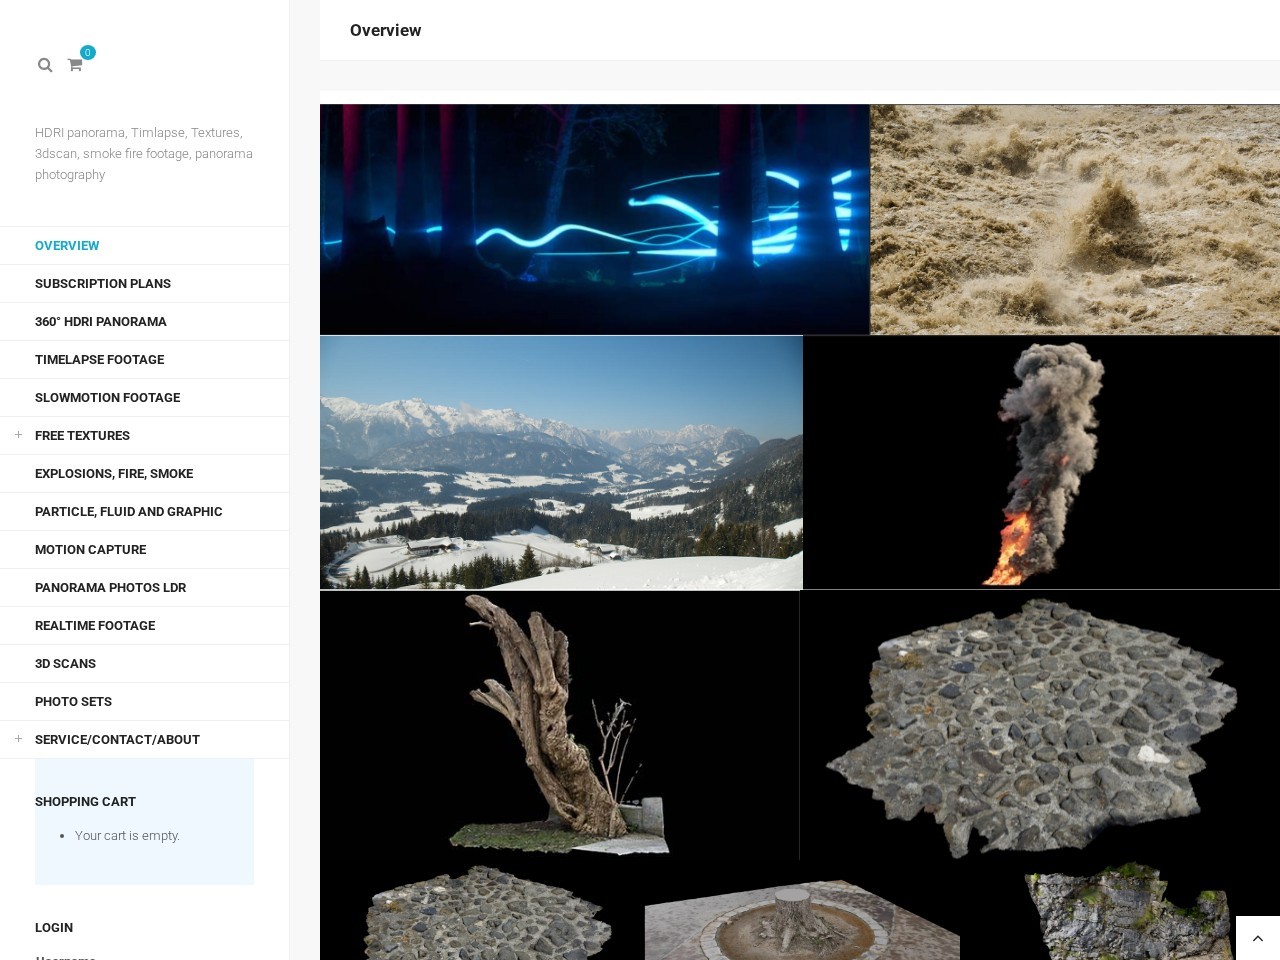Open the large cobblestone 3D scan thumbnail

1040,725
